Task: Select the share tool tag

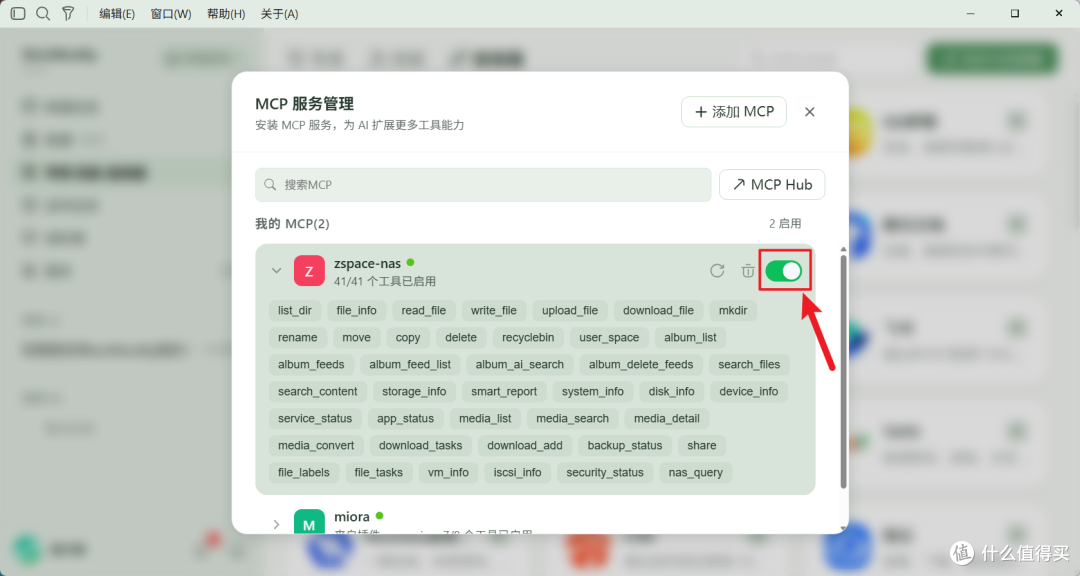Action: (702, 446)
